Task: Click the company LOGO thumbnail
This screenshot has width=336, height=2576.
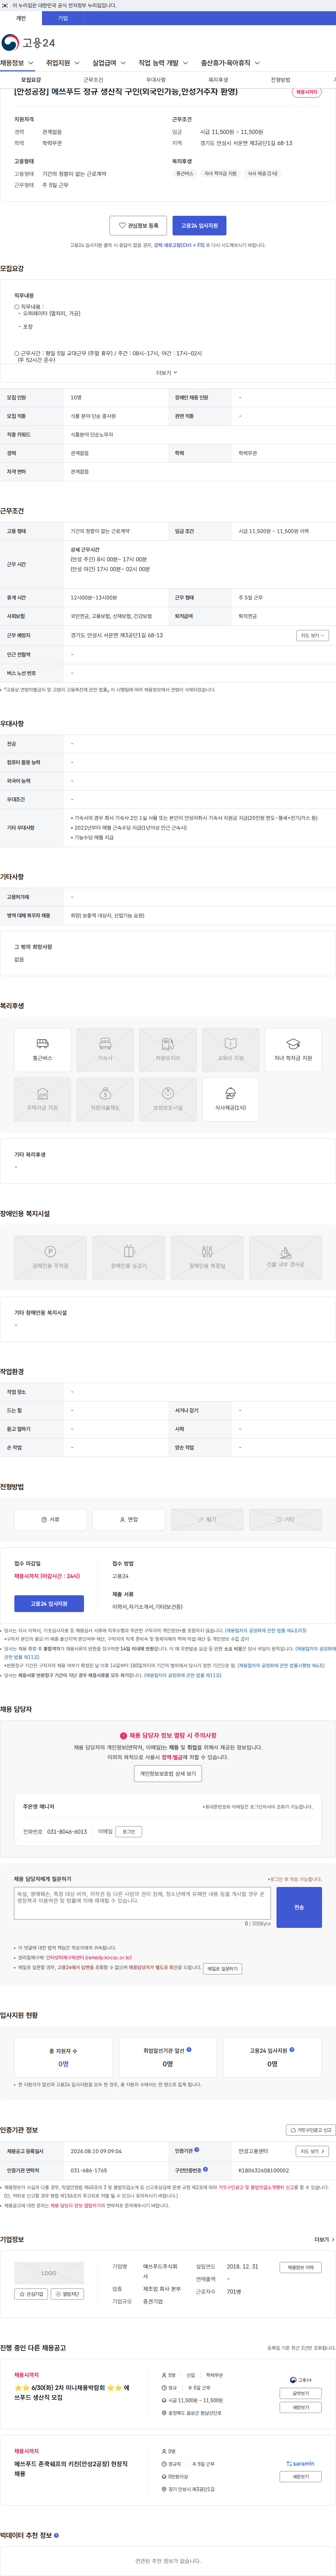Action: [49, 2273]
